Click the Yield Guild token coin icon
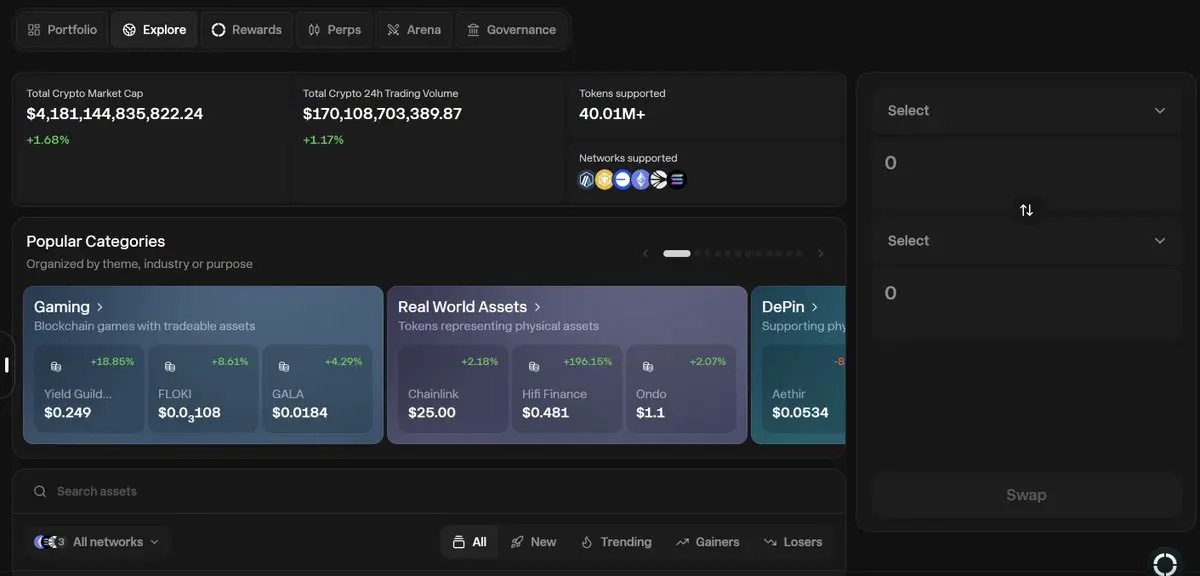The height and width of the screenshot is (576, 1200). pos(56,367)
